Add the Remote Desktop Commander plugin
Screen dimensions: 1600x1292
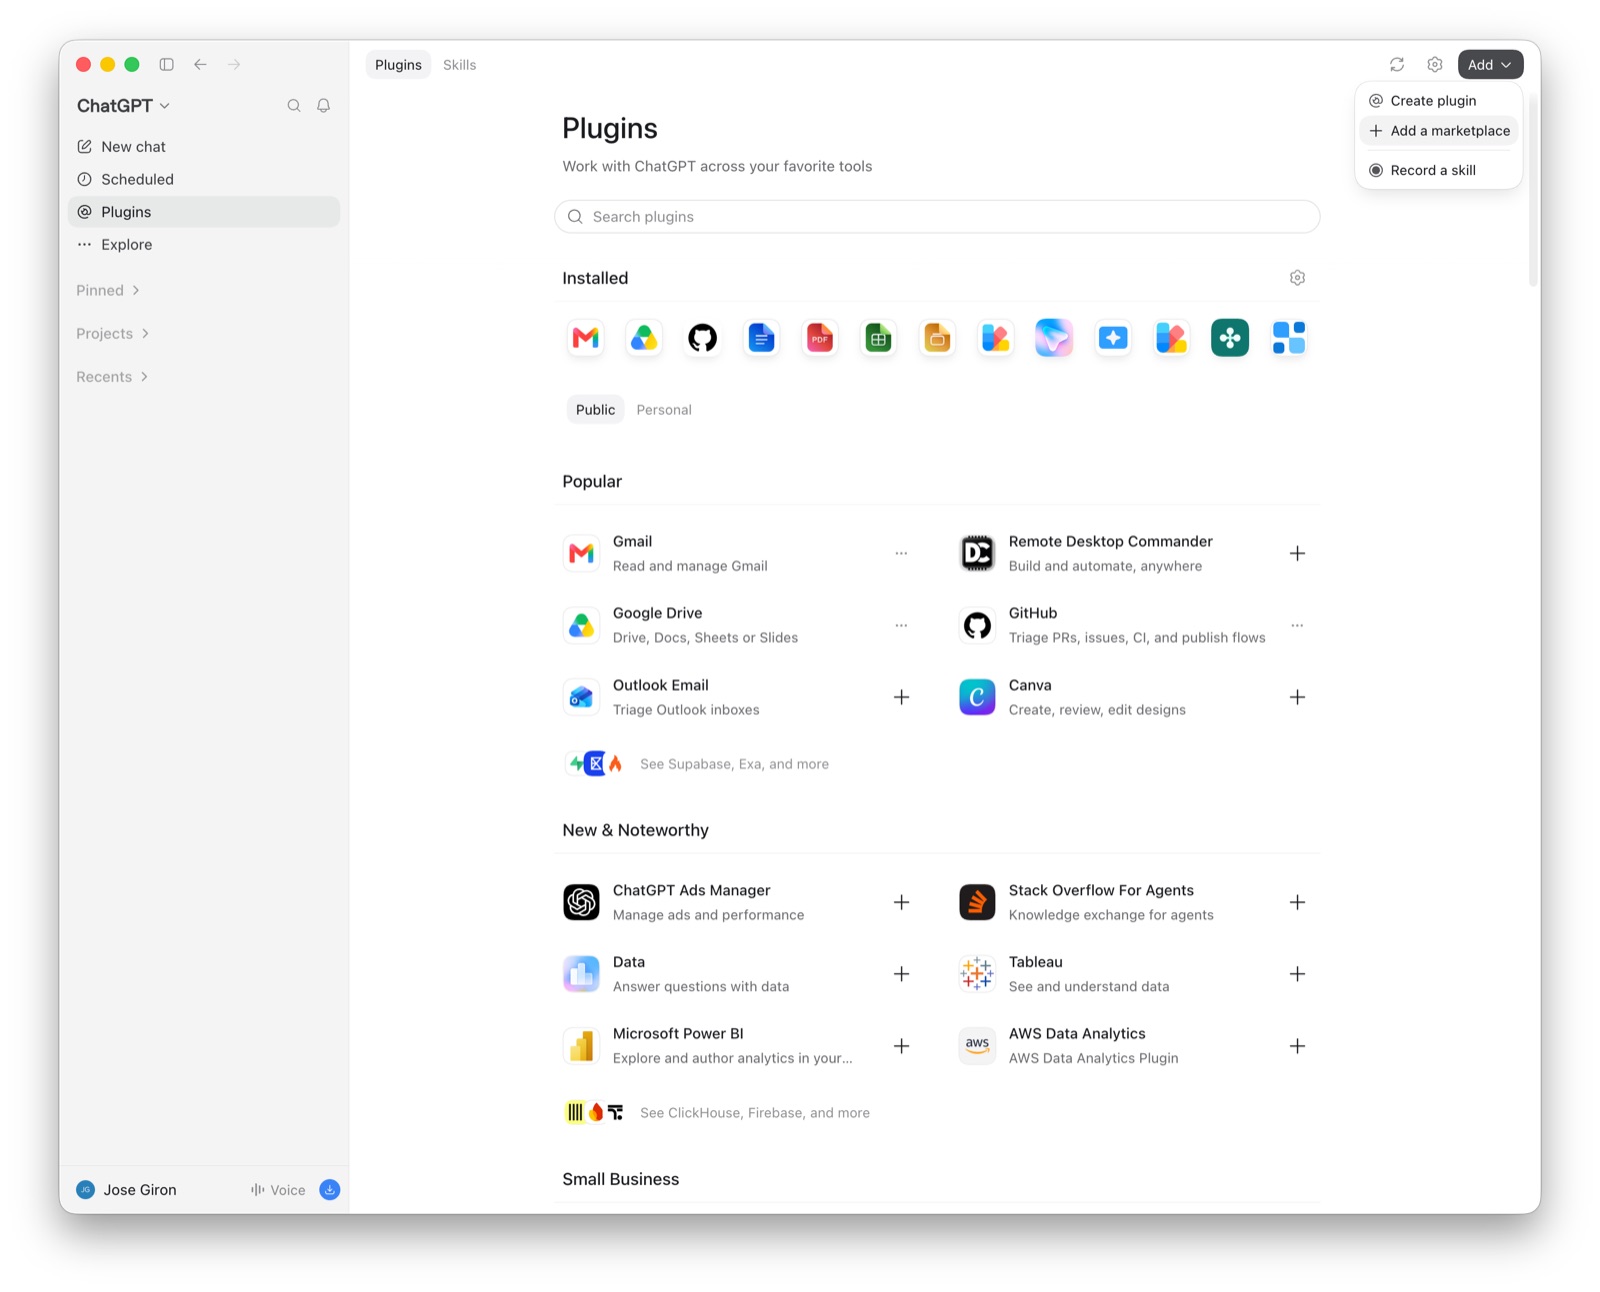coord(1297,553)
